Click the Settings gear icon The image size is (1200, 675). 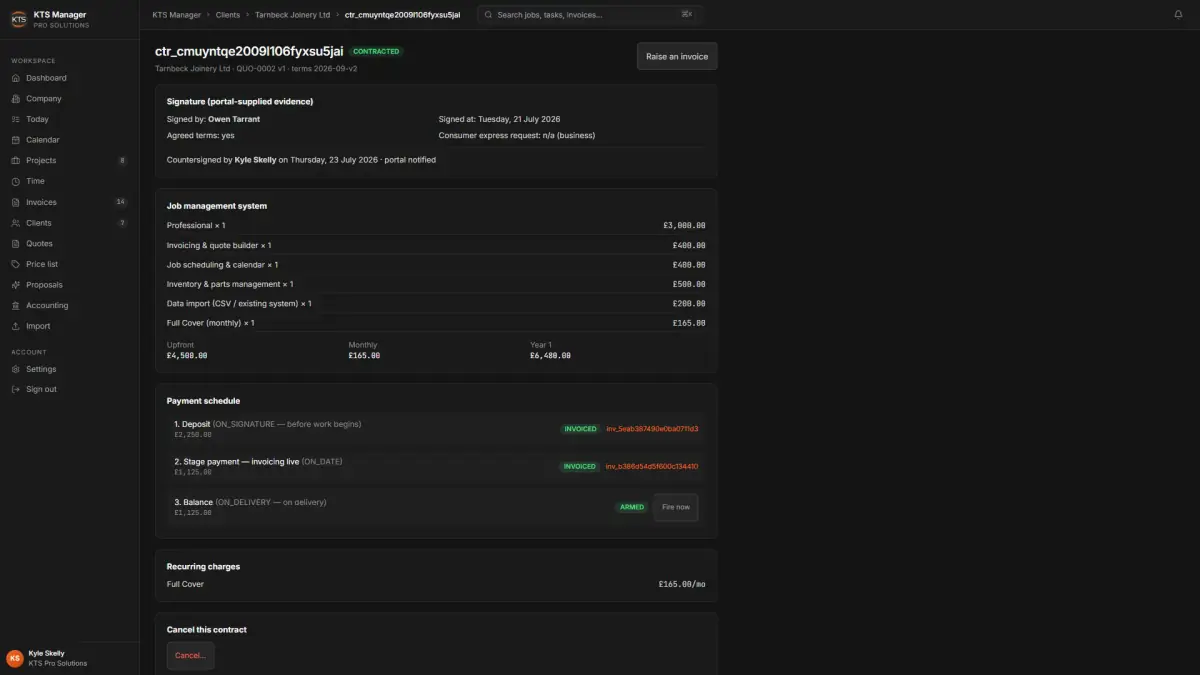click(16, 369)
